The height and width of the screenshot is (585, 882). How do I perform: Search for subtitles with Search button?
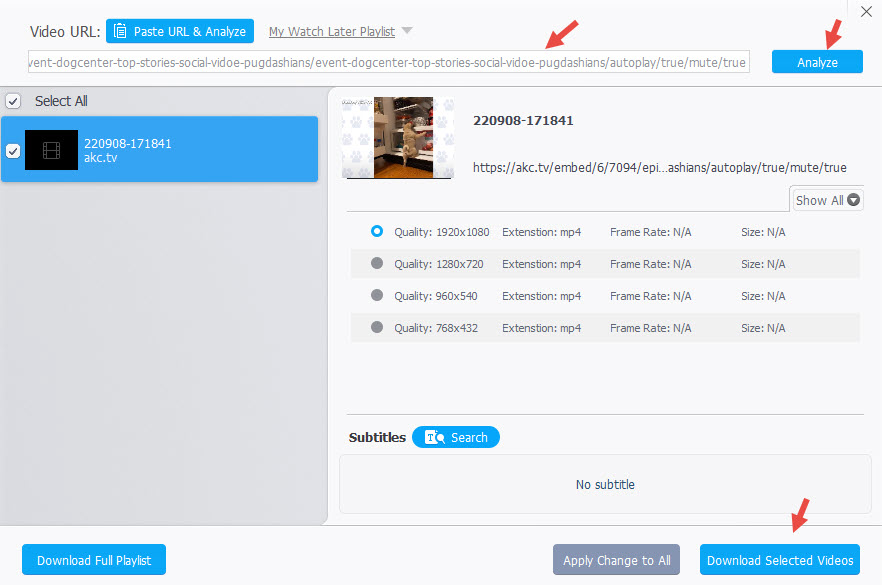pyautogui.click(x=456, y=437)
